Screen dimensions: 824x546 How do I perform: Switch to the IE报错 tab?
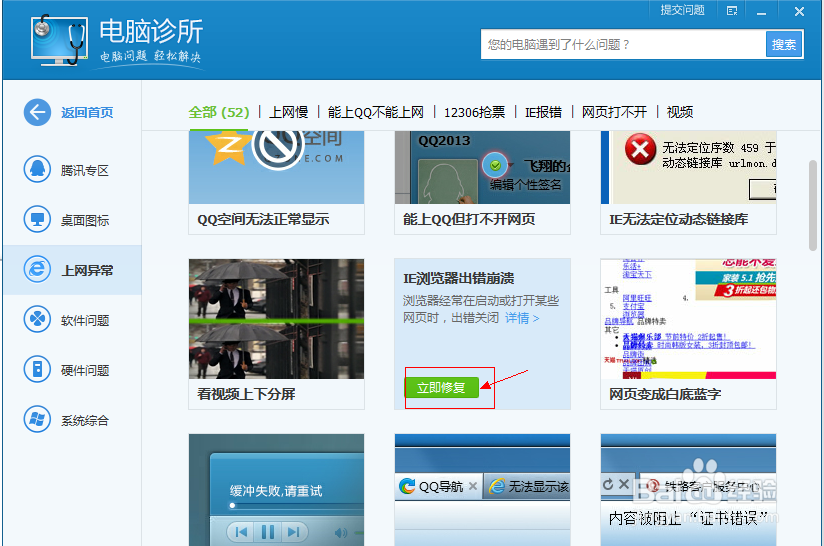click(543, 112)
